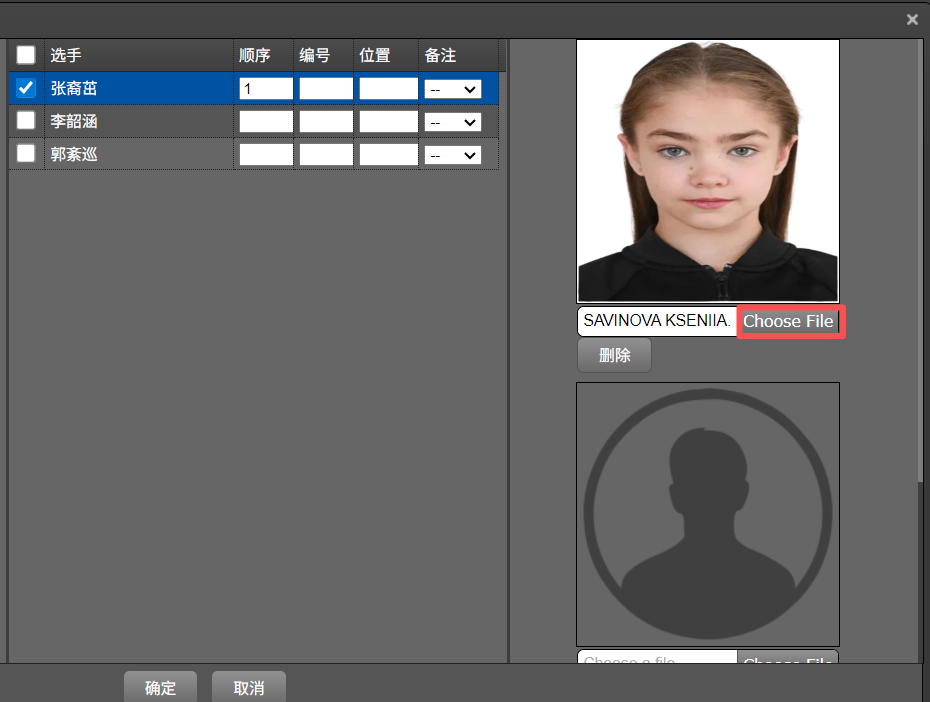Click the highlighted Choose File button
This screenshot has width=930, height=702.
point(789,321)
